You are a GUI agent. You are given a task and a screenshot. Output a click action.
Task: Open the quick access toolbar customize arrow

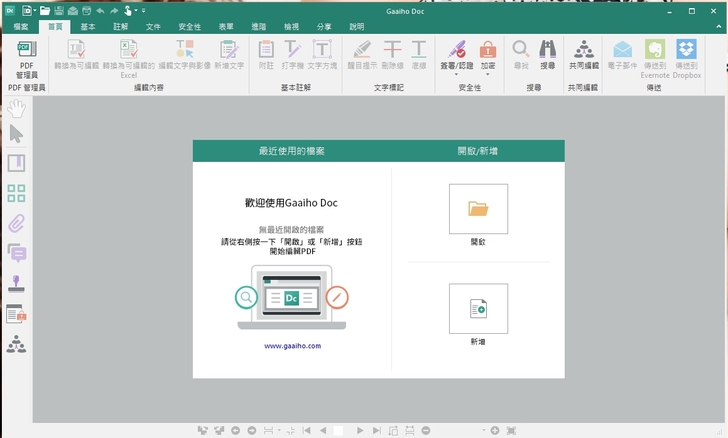[143, 10]
